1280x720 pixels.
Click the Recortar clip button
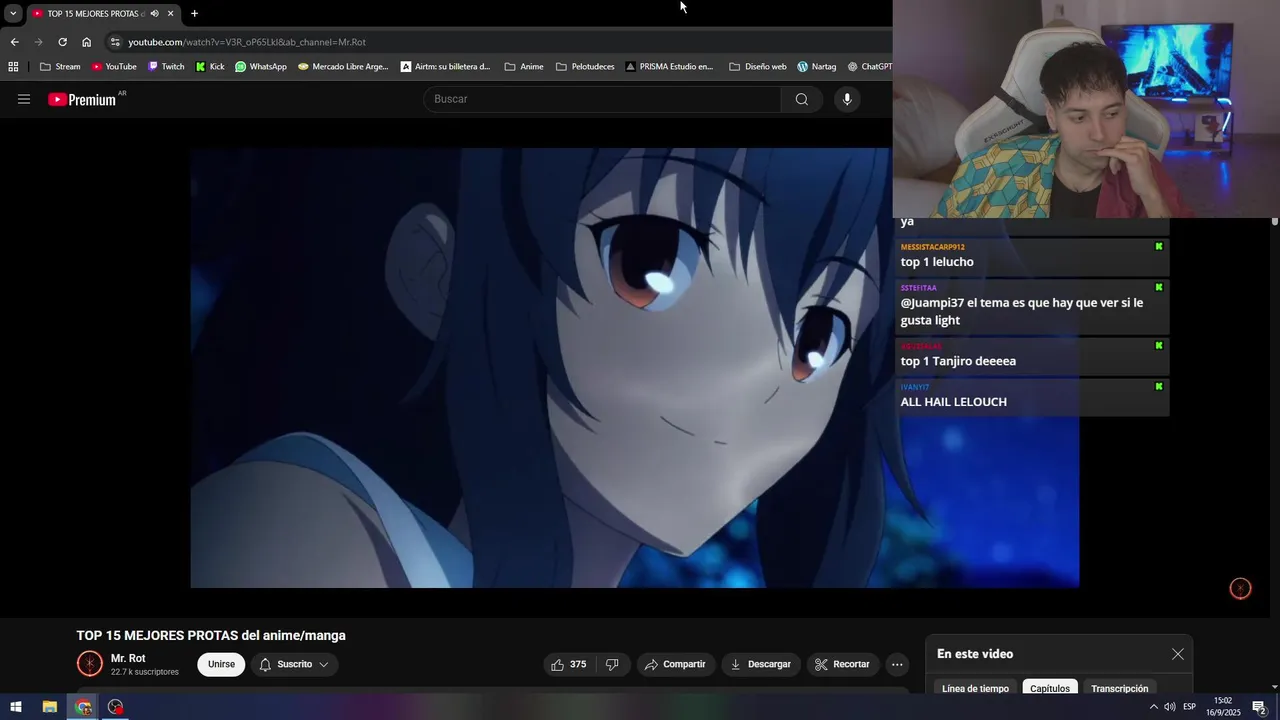click(x=842, y=664)
